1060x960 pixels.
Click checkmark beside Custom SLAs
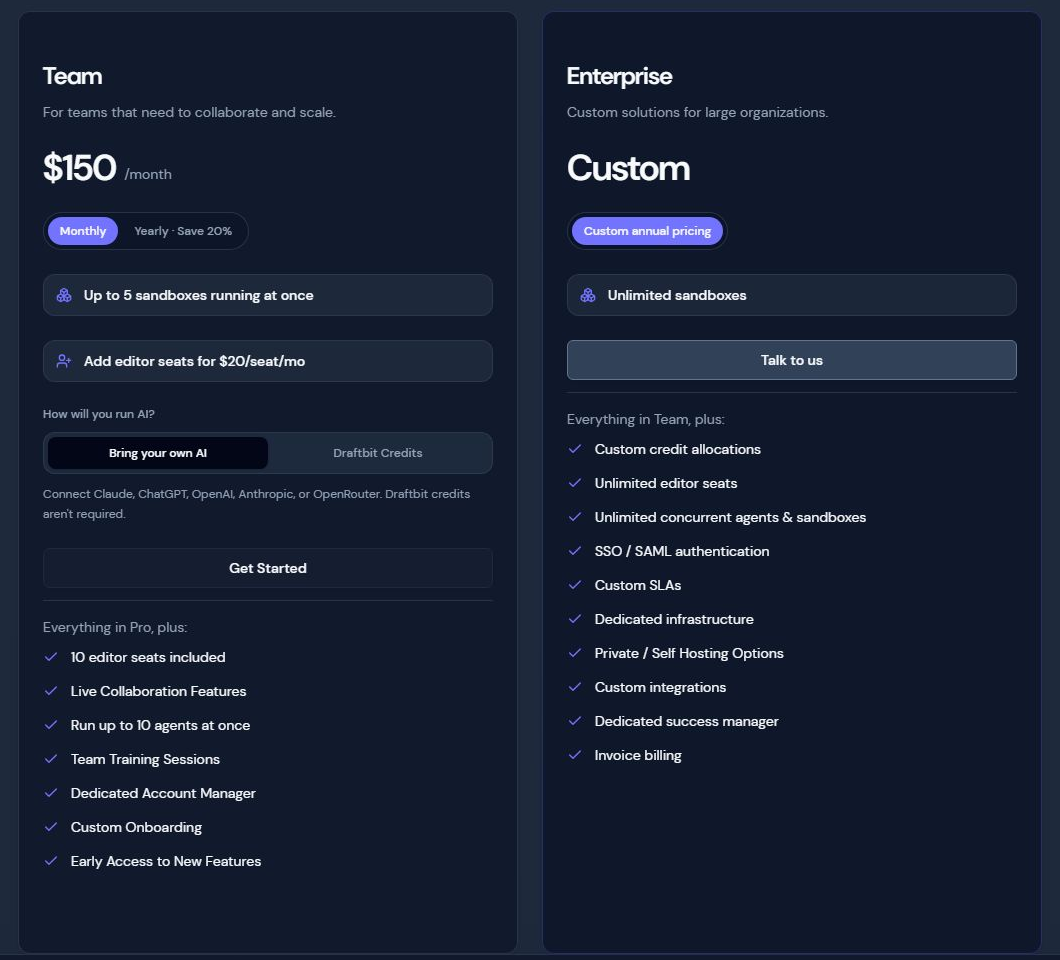(575, 585)
